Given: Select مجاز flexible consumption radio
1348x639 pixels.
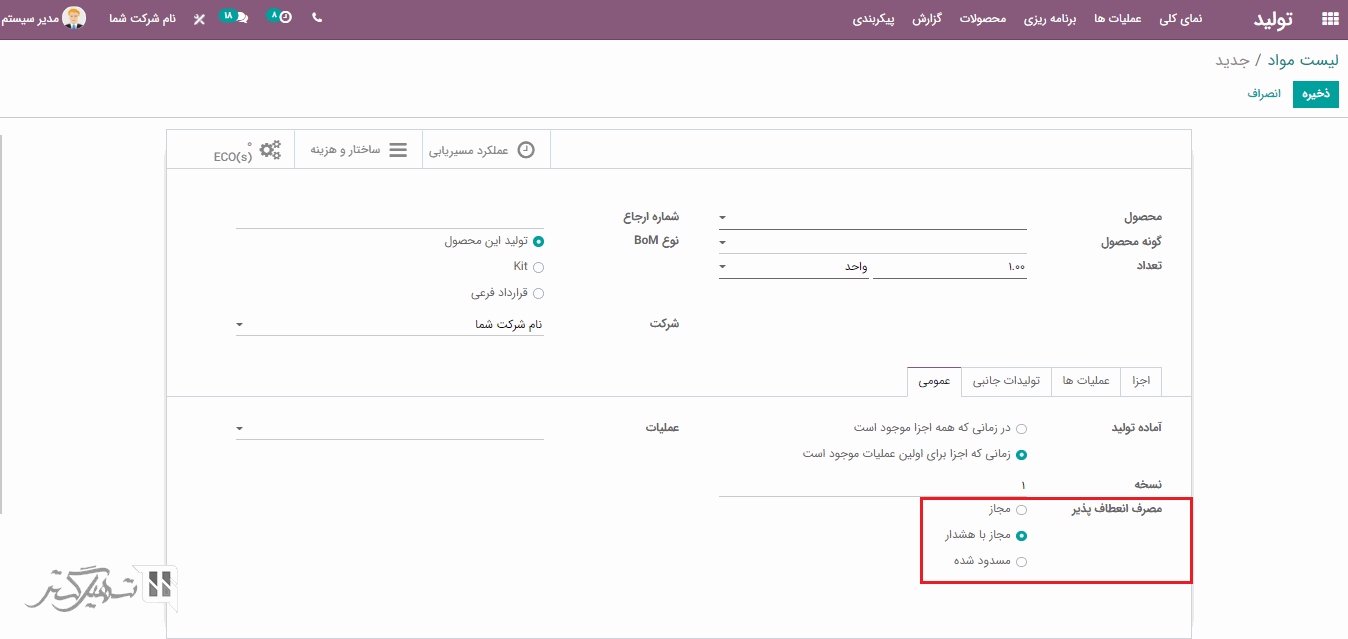Looking at the screenshot, I should coord(1021,510).
